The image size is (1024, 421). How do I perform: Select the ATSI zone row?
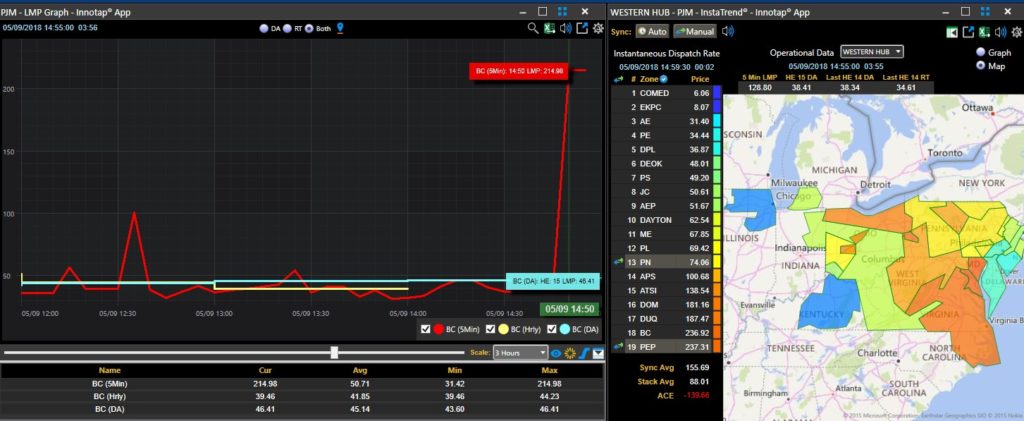pyautogui.click(x=665, y=290)
